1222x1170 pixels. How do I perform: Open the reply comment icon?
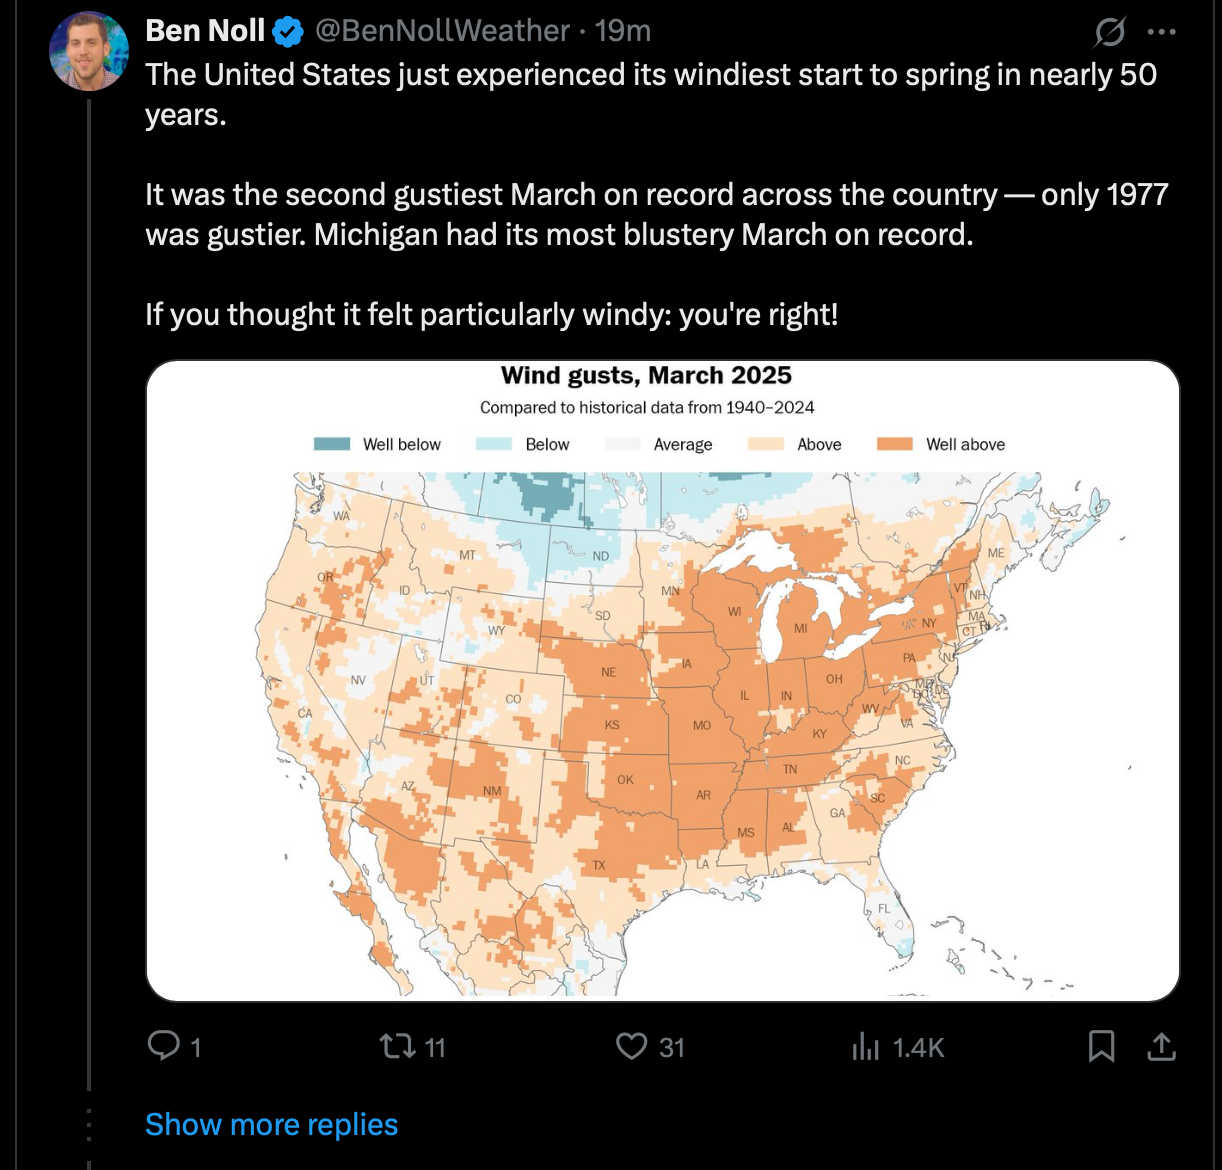click(x=163, y=1046)
